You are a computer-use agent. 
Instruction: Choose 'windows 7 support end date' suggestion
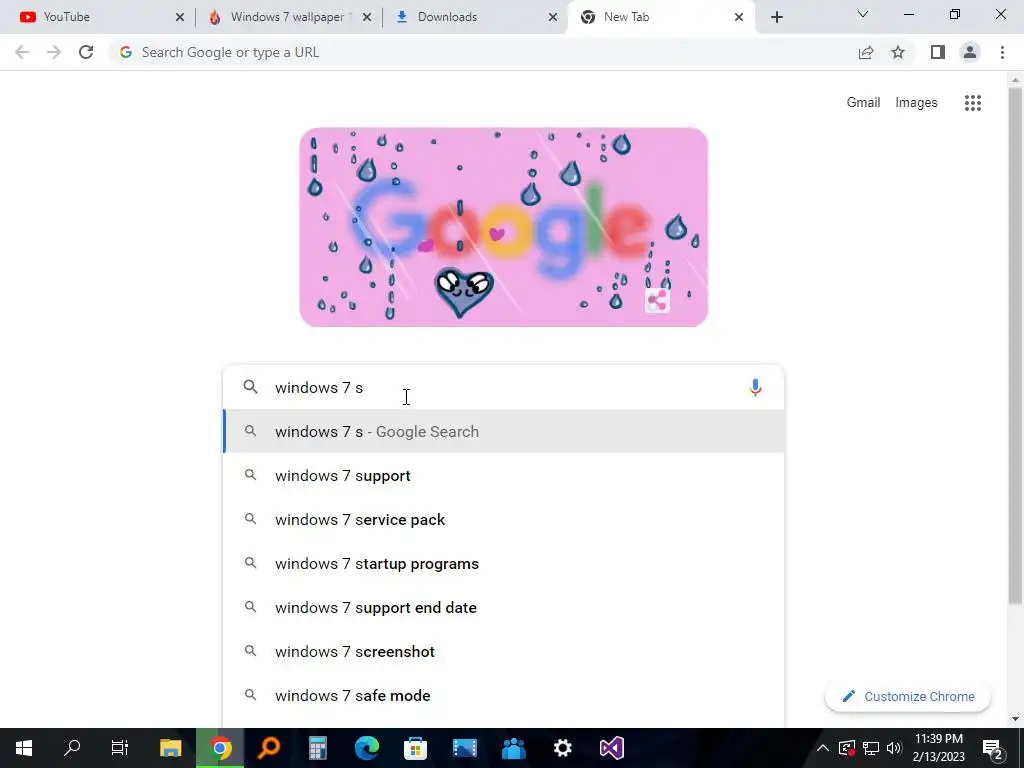tap(504, 607)
